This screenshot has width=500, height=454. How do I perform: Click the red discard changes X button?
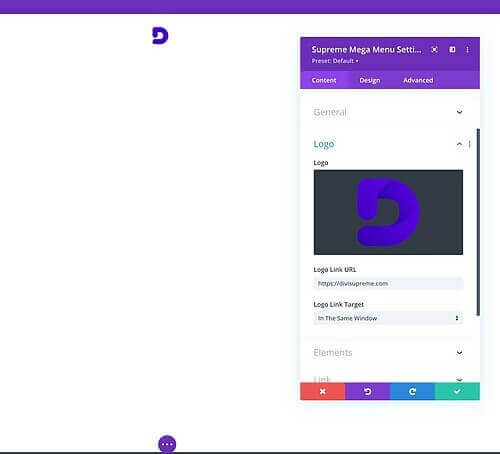[x=323, y=391]
